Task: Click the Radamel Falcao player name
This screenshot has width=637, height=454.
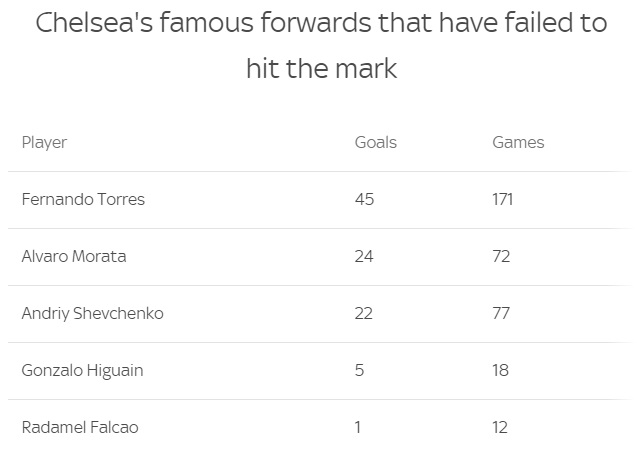Action: 80,427
